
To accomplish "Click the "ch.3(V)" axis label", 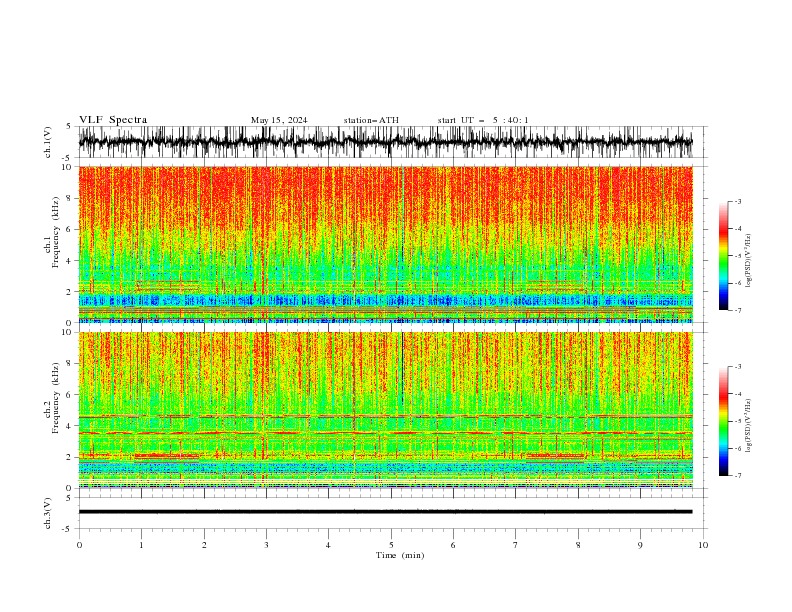I will pos(48,513).
